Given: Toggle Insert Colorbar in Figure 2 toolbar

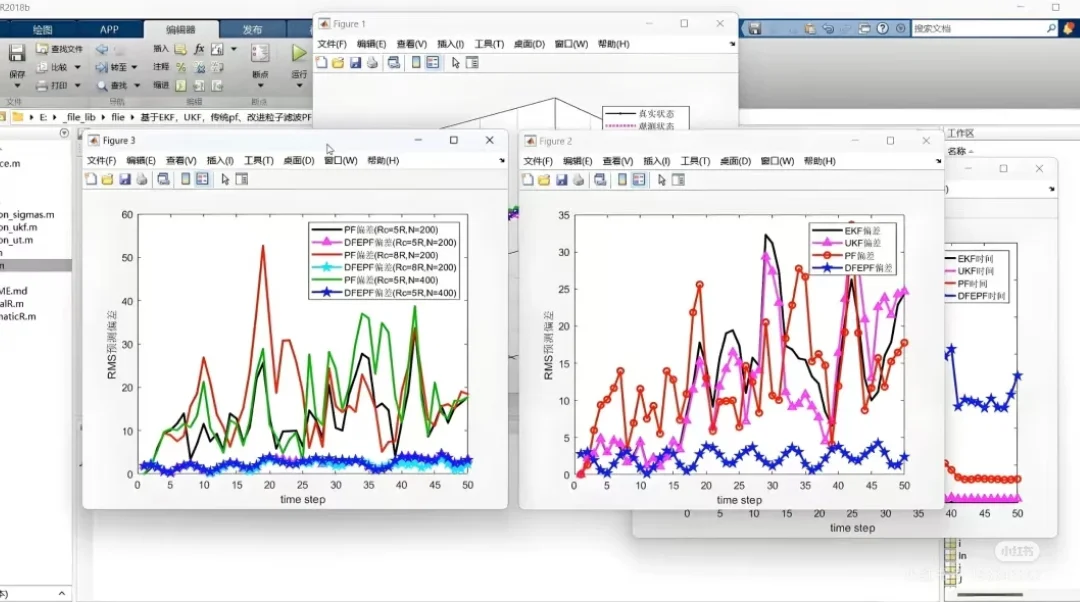Looking at the screenshot, I should 622,180.
